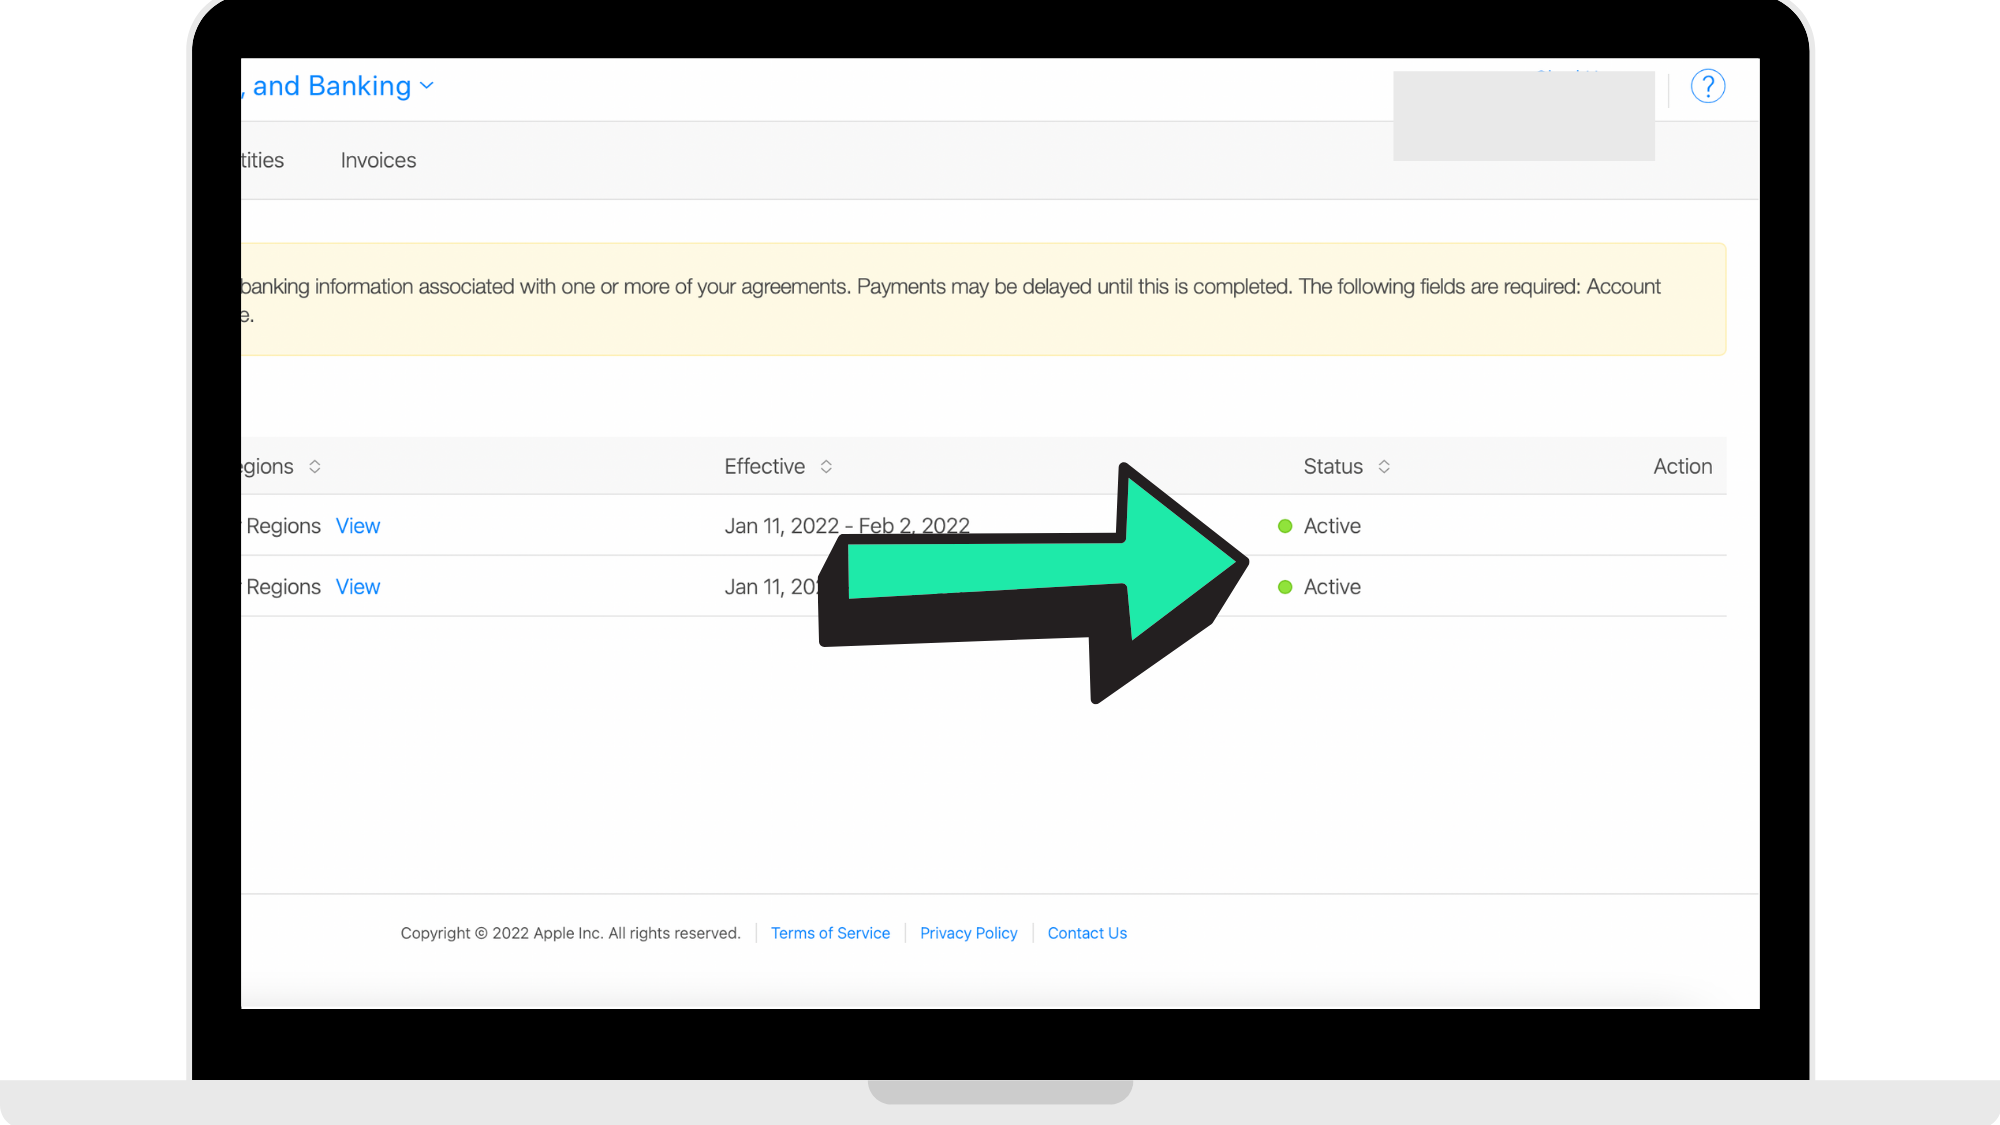Open the Terms of Service link

click(830, 933)
